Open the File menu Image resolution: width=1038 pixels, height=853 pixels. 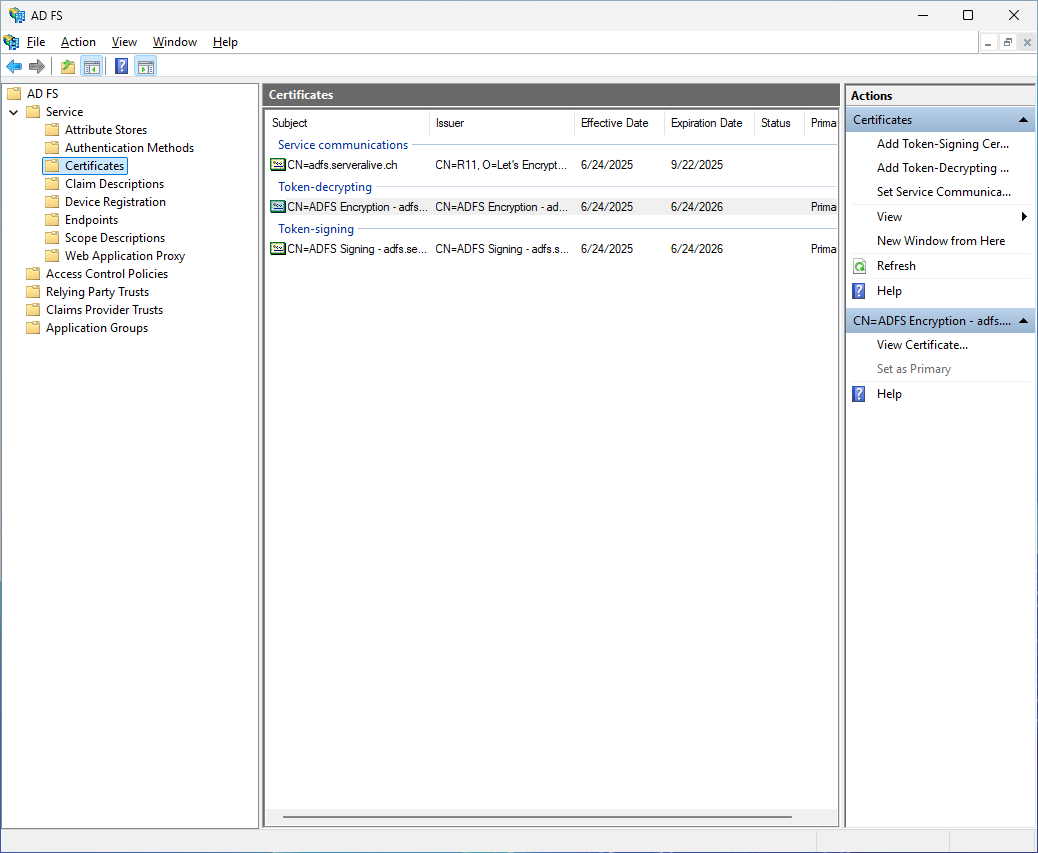coord(36,42)
